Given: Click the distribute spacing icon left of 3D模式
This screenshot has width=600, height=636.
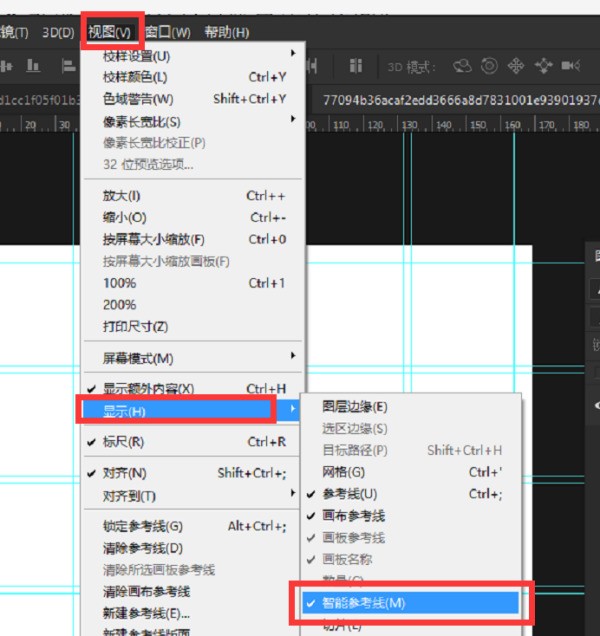Looking at the screenshot, I should click(x=355, y=66).
